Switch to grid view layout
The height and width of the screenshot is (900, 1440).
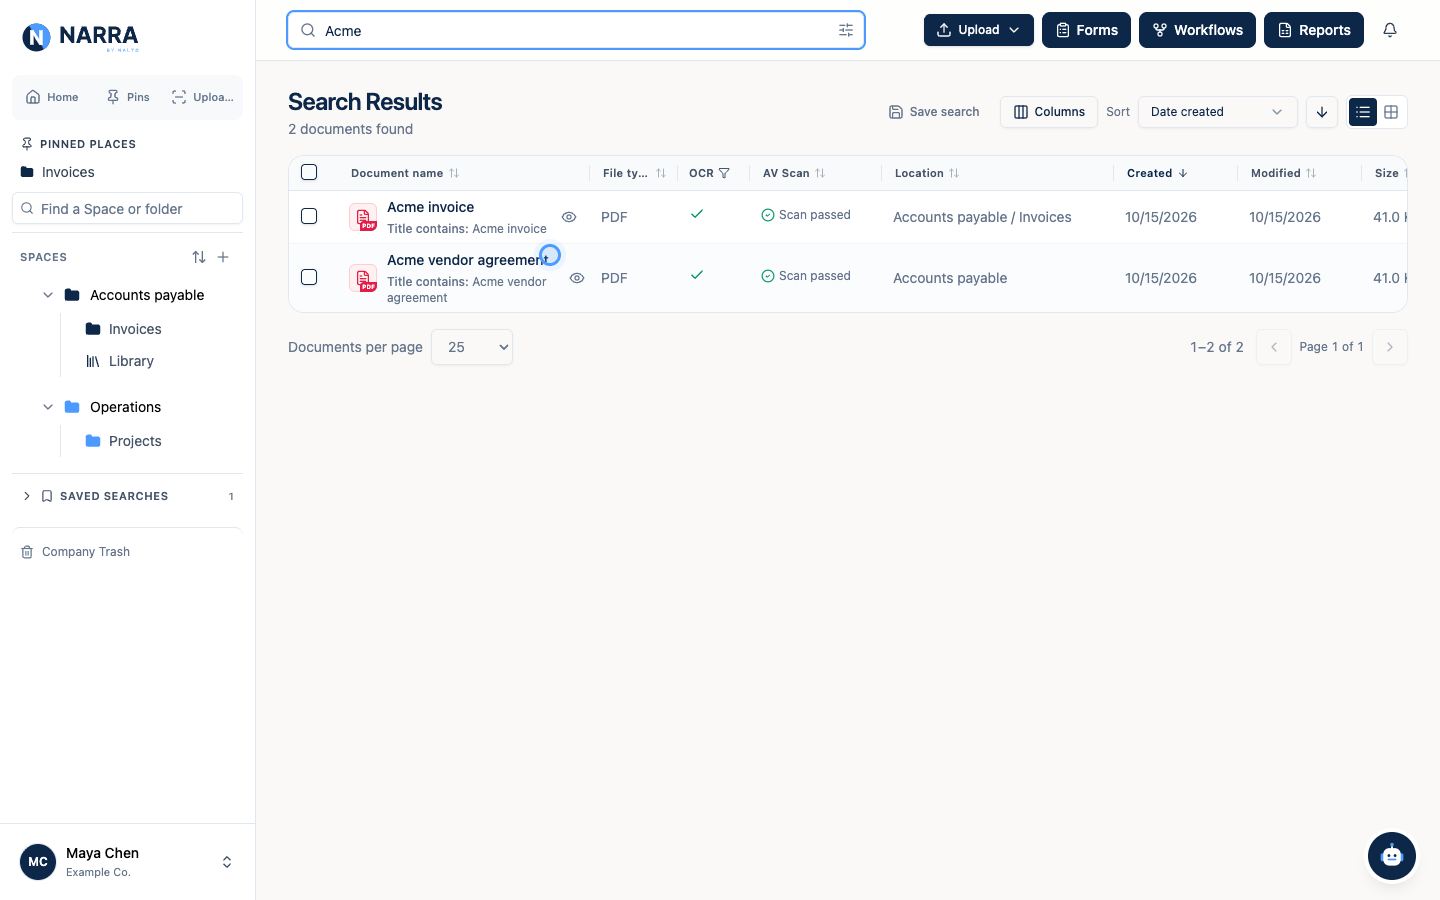1391,112
